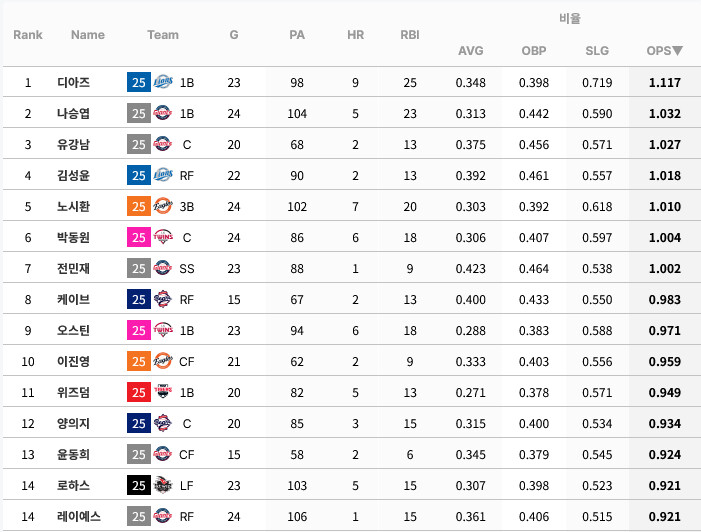Viewport: 701px width, 532px height.
Task: Click the Kia Tigers logo in 위즈덤 row
Action: point(163,392)
